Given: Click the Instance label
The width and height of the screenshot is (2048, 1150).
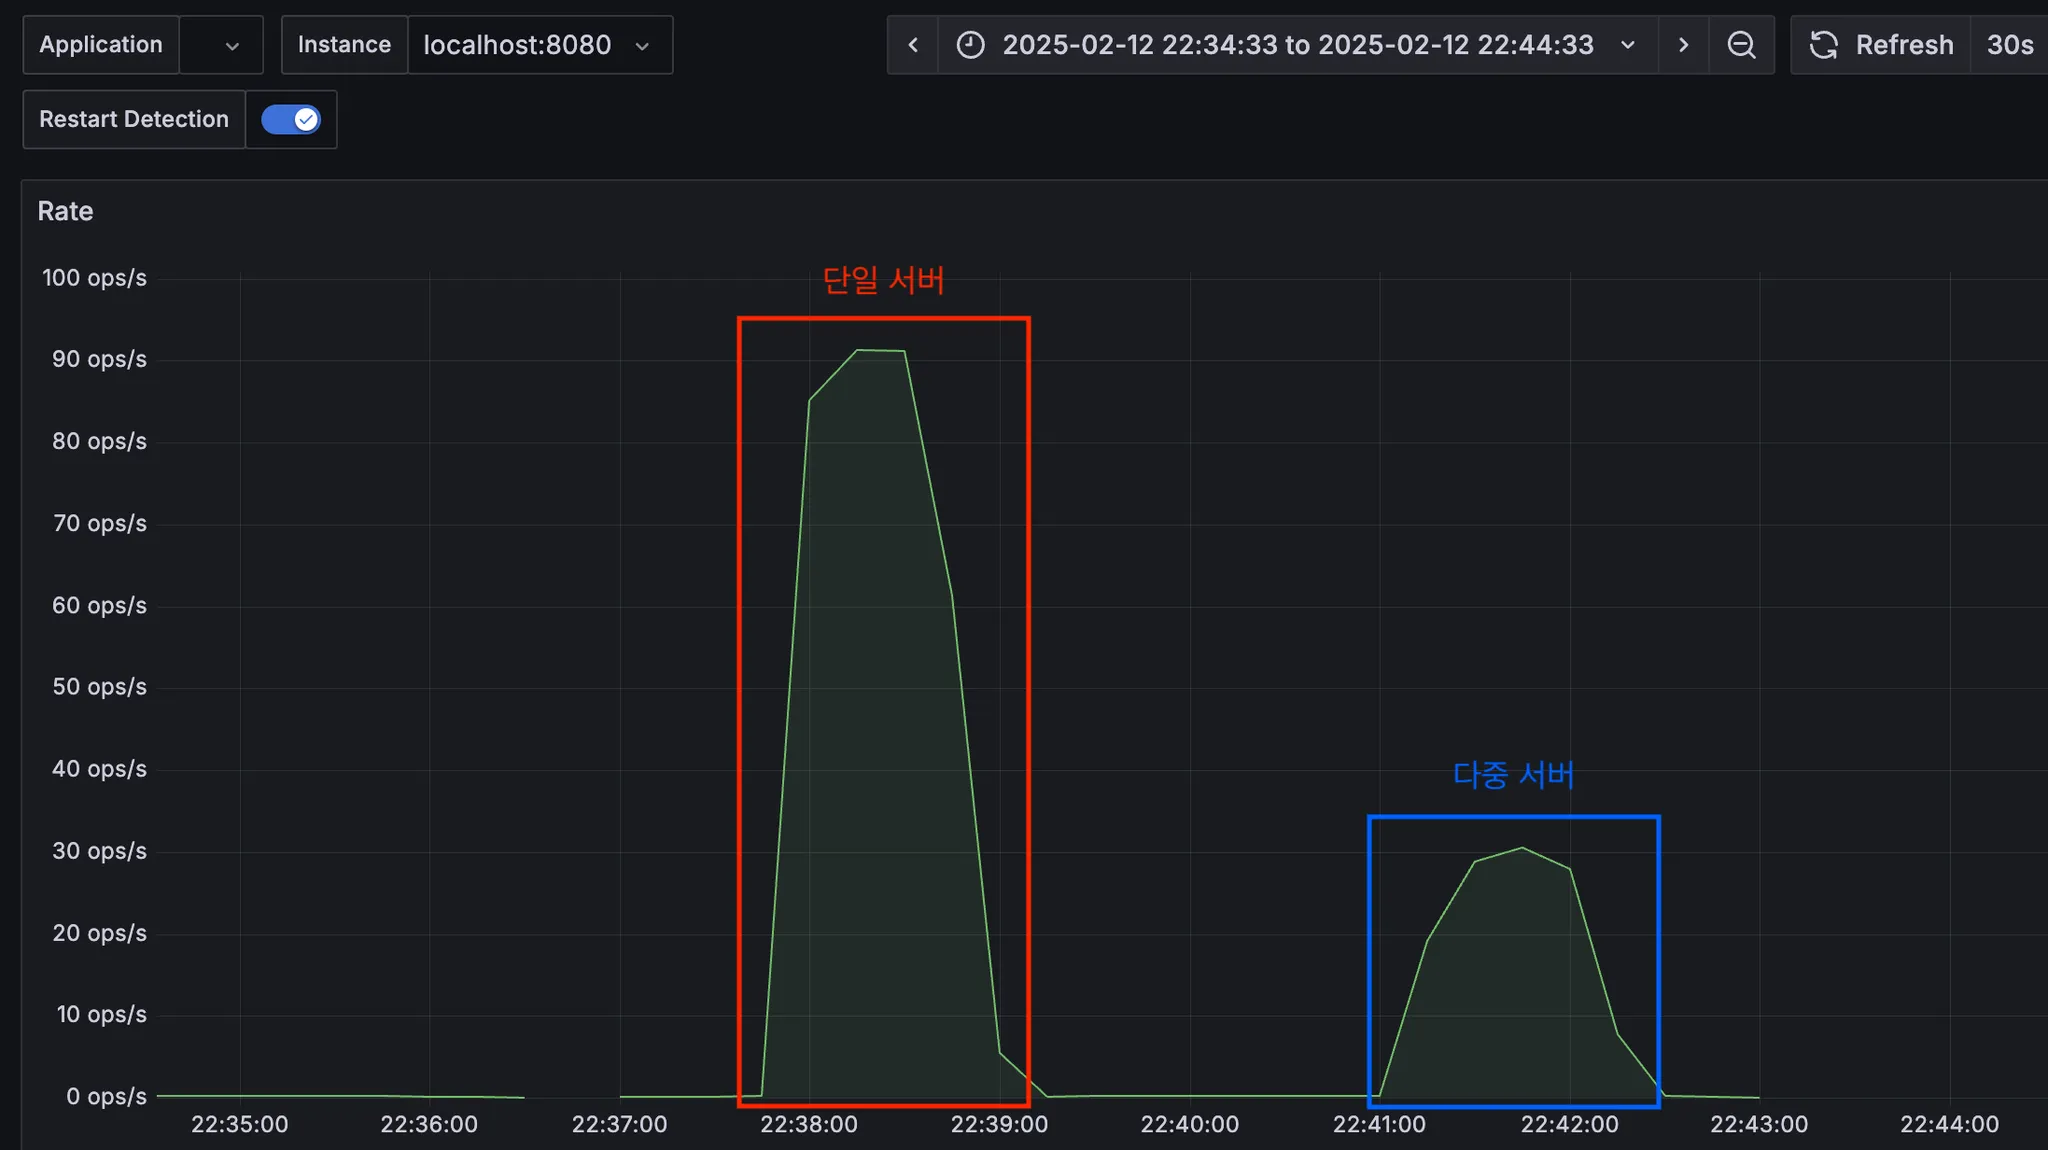Looking at the screenshot, I should click(344, 45).
